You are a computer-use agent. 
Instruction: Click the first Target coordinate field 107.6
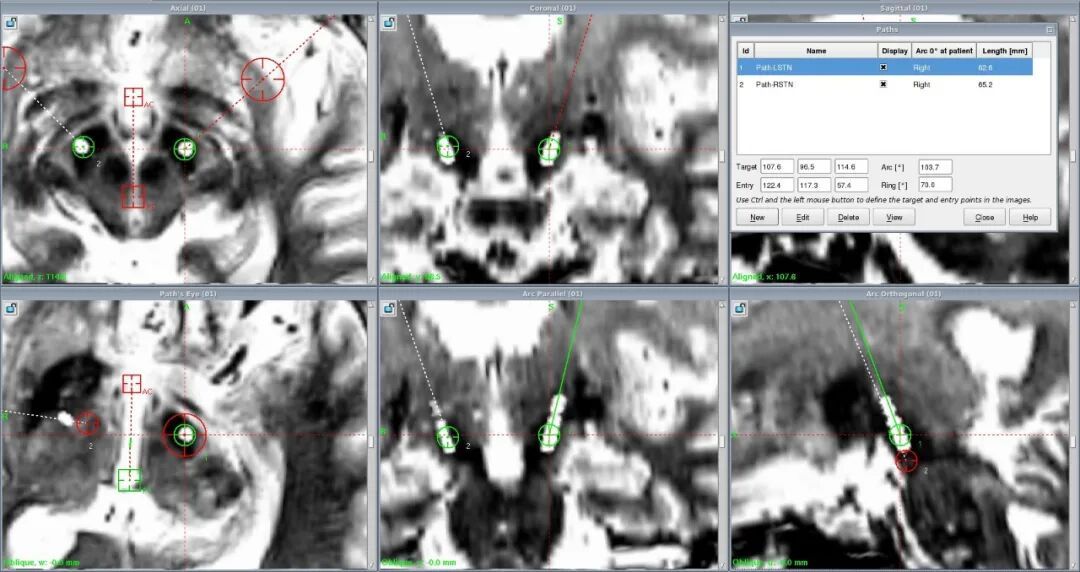click(x=777, y=167)
